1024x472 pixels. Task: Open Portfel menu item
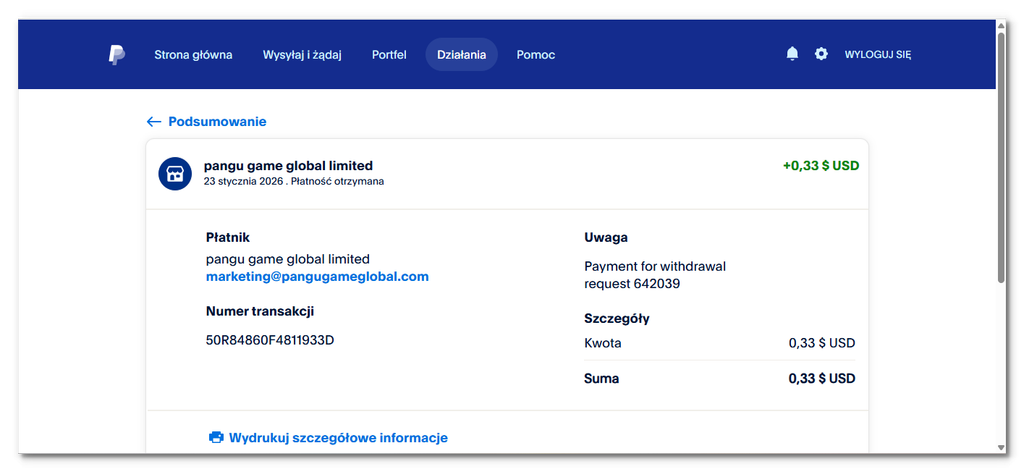(389, 55)
